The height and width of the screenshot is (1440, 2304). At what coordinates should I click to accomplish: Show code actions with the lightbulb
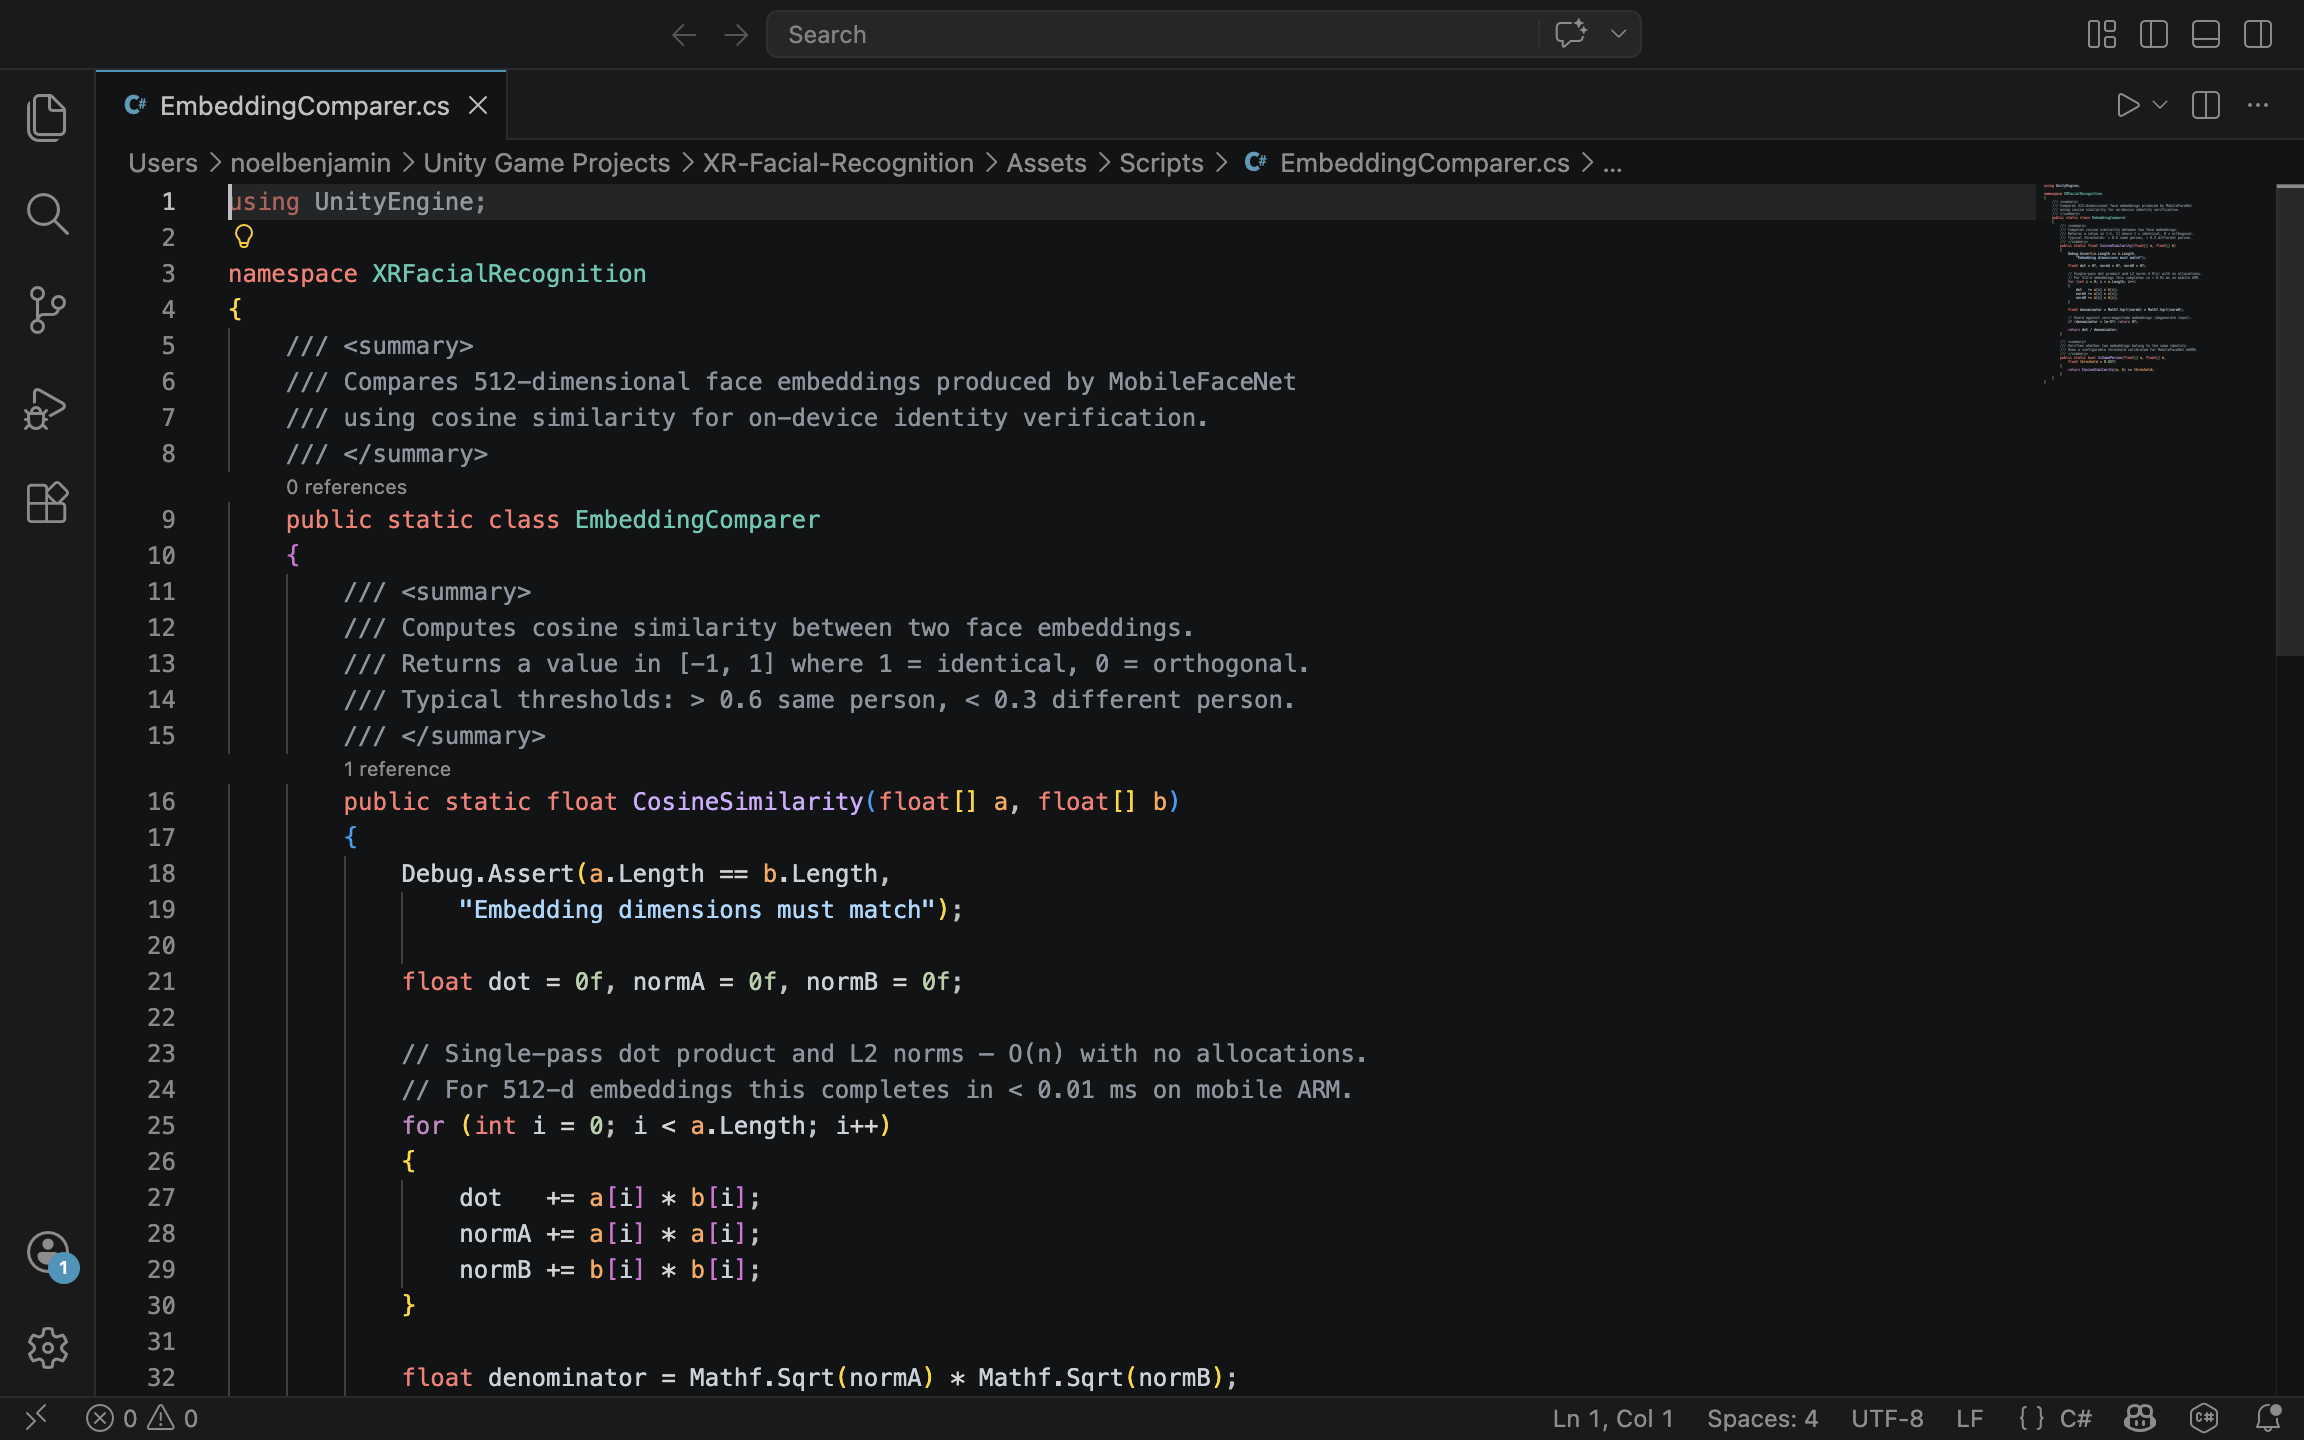pos(243,237)
